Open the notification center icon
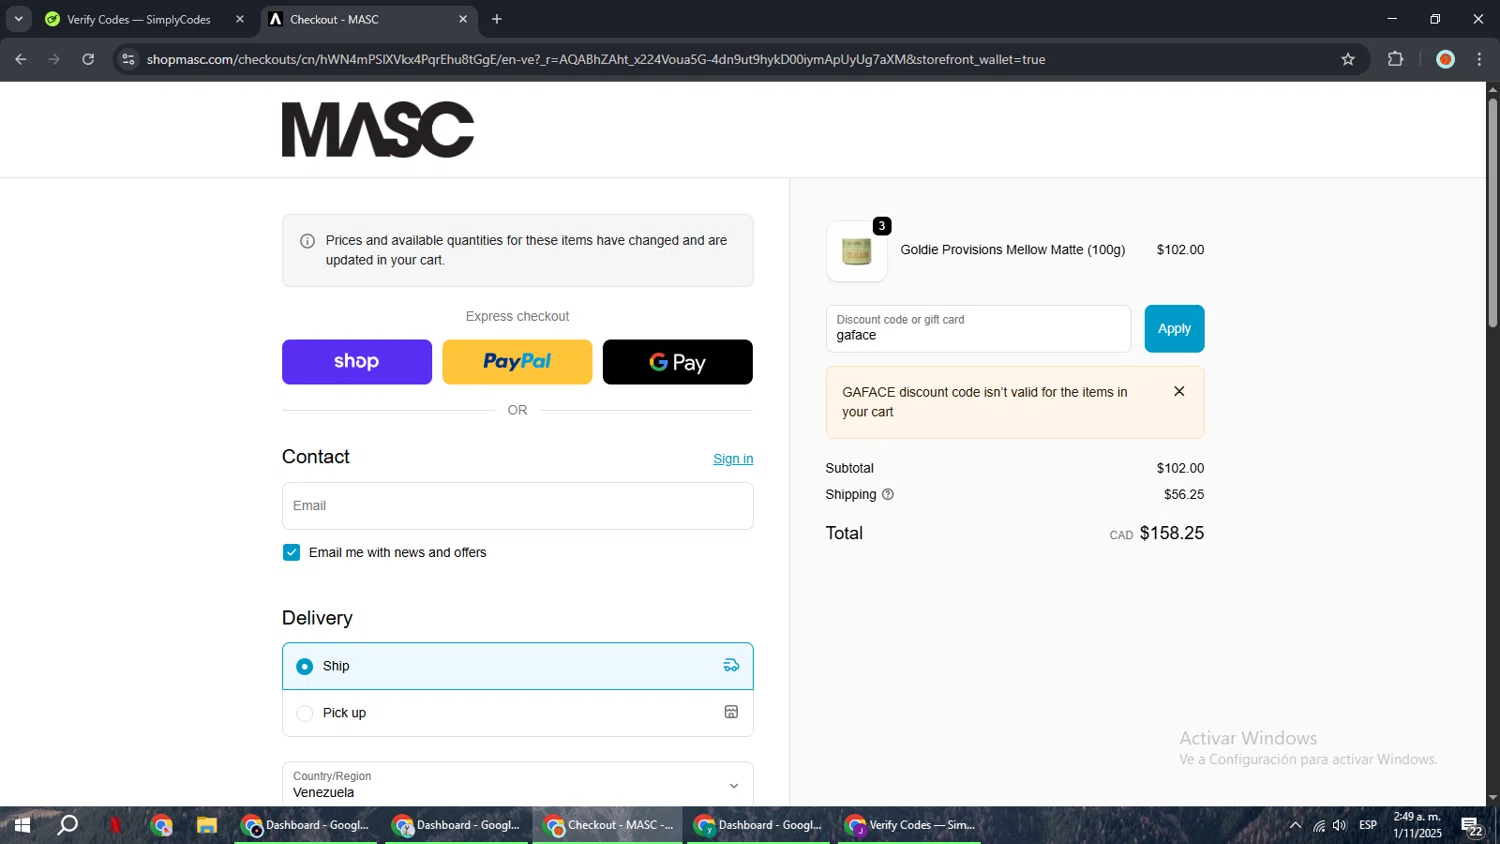 [1472, 826]
